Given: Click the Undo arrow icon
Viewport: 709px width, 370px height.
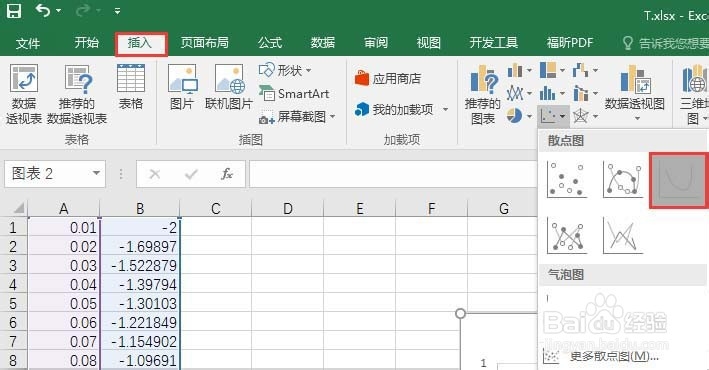Looking at the screenshot, I should tap(43, 10).
